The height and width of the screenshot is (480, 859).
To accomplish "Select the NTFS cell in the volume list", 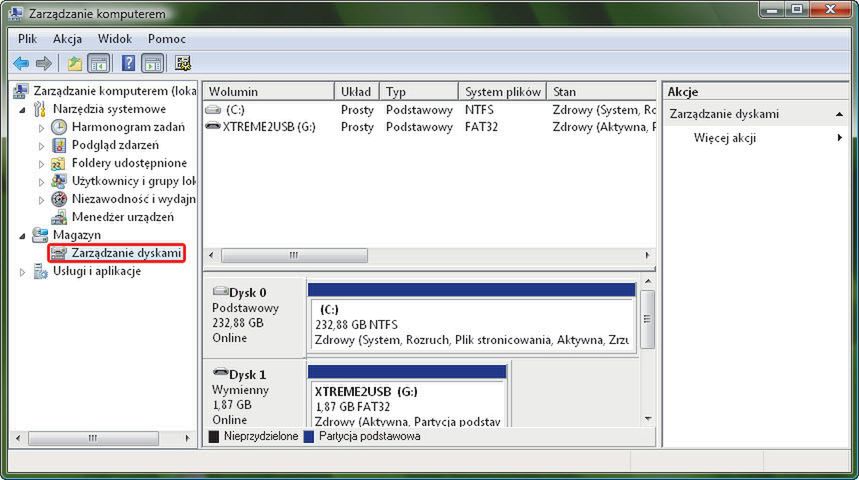I will click(479, 110).
